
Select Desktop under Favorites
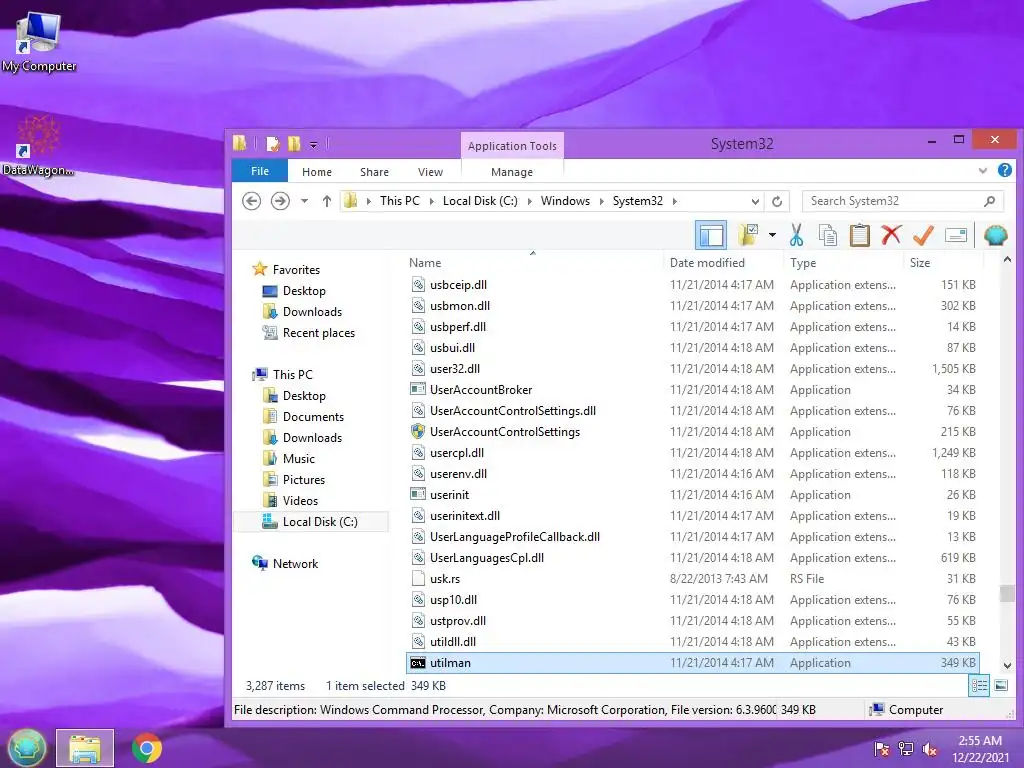pos(304,291)
